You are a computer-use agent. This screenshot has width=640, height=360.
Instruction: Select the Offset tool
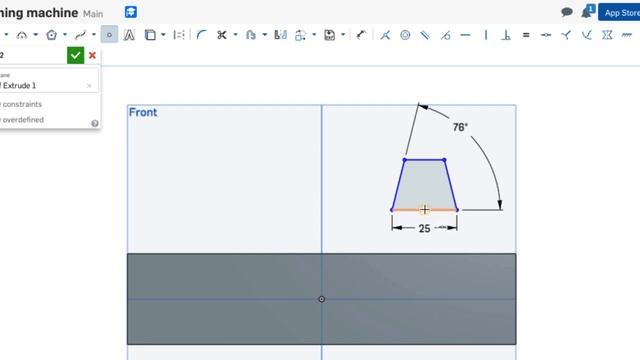[251, 35]
